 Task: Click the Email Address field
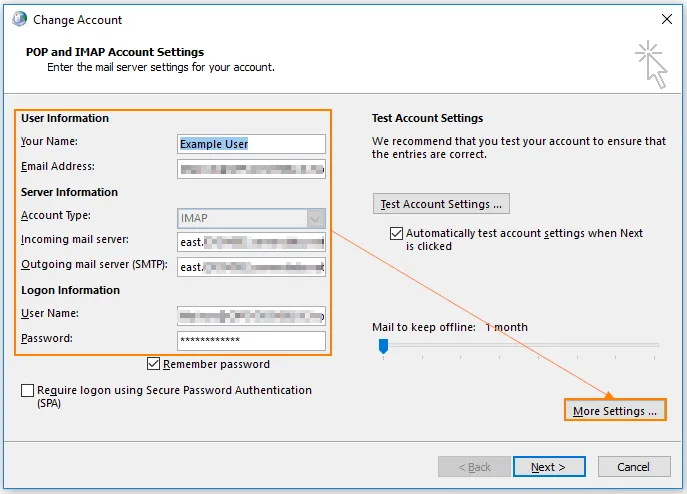tap(251, 169)
